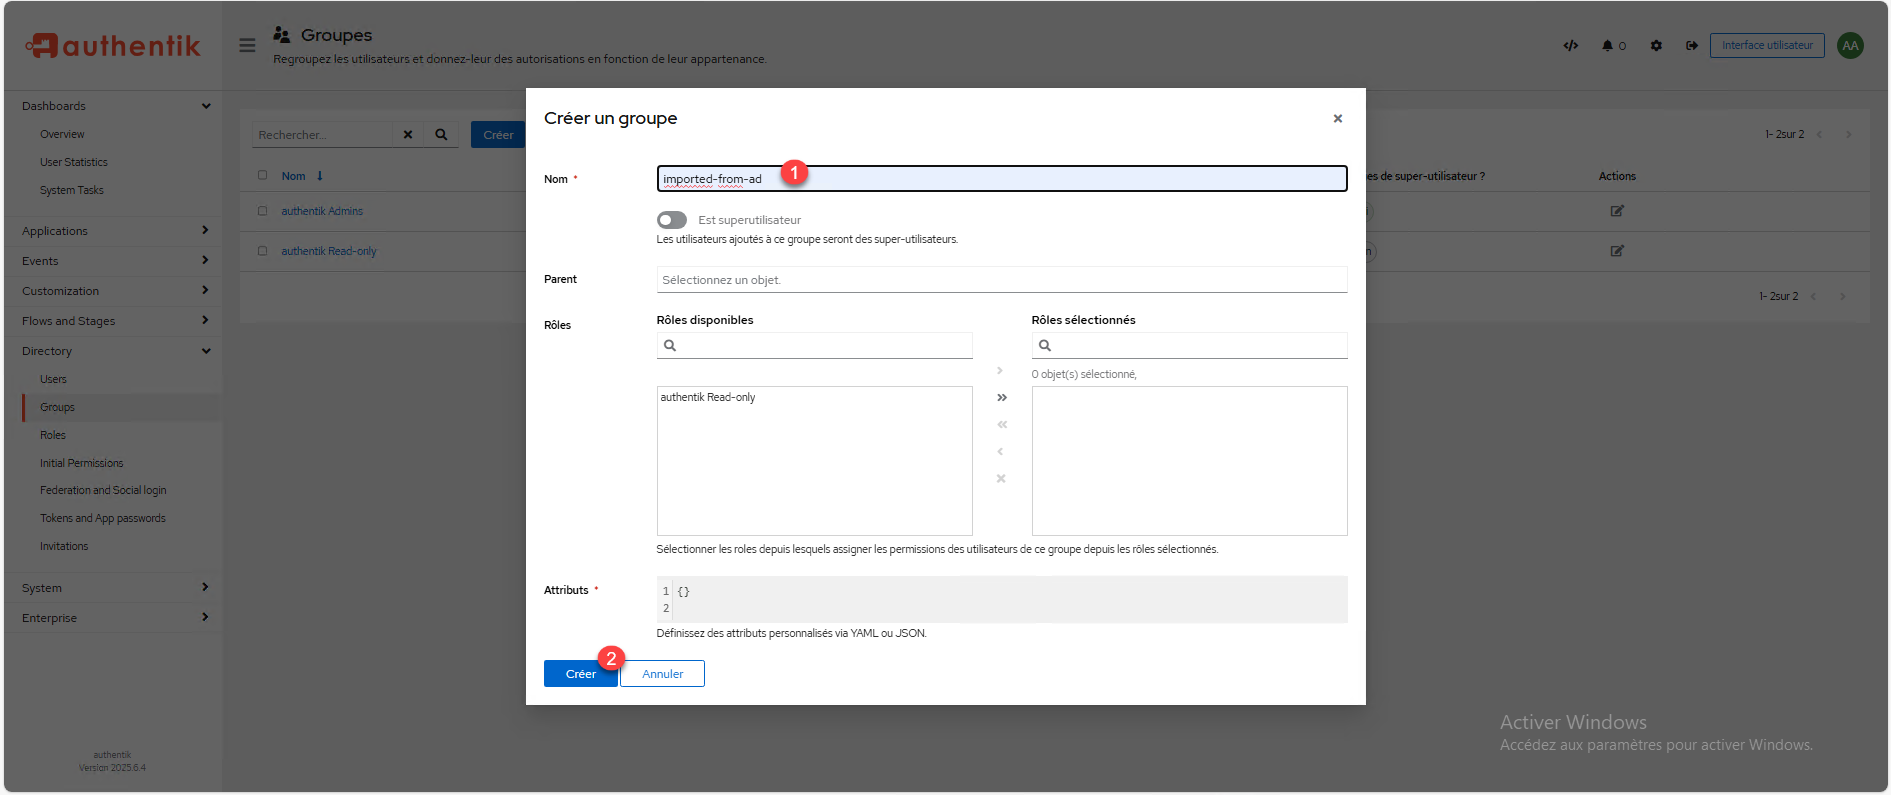
Task: Open the Parent object dropdown
Action: coord(1001,280)
